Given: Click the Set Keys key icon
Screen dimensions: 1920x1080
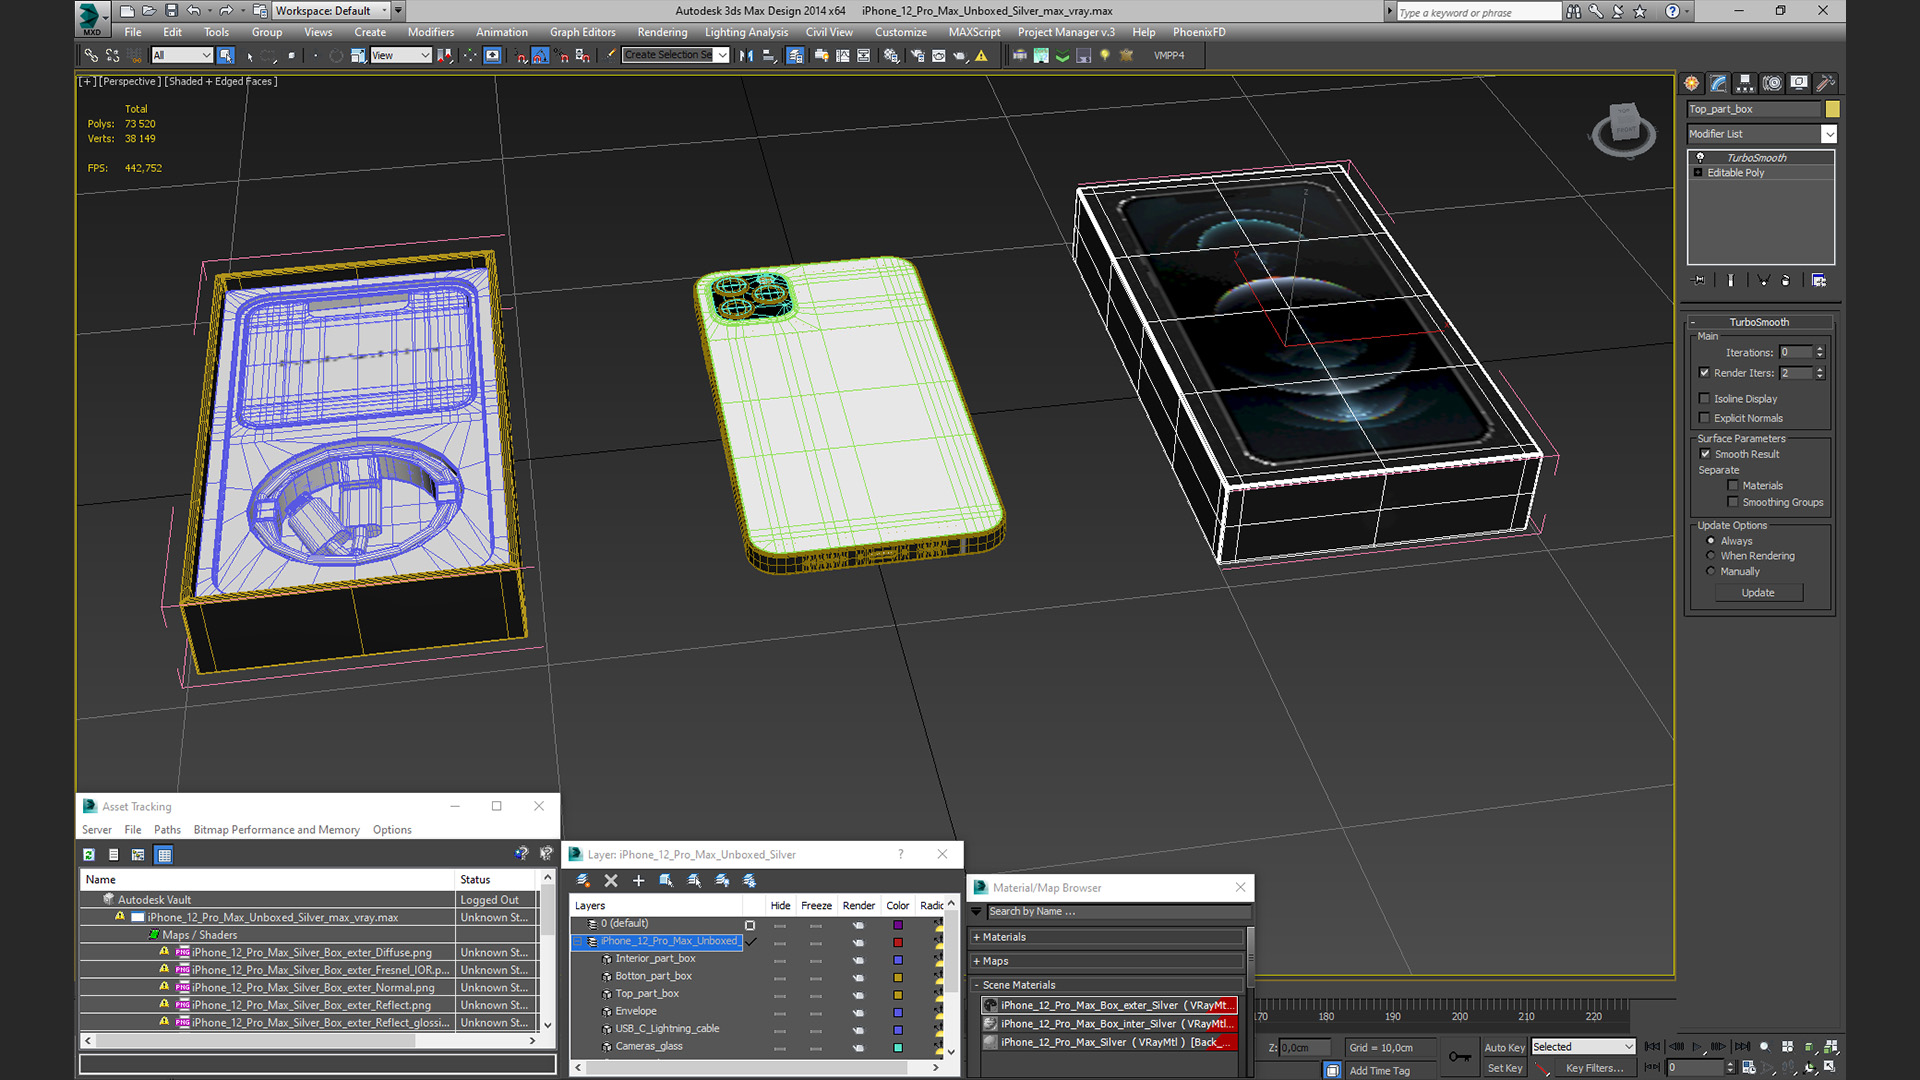Looking at the screenshot, I should tap(1460, 1056).
